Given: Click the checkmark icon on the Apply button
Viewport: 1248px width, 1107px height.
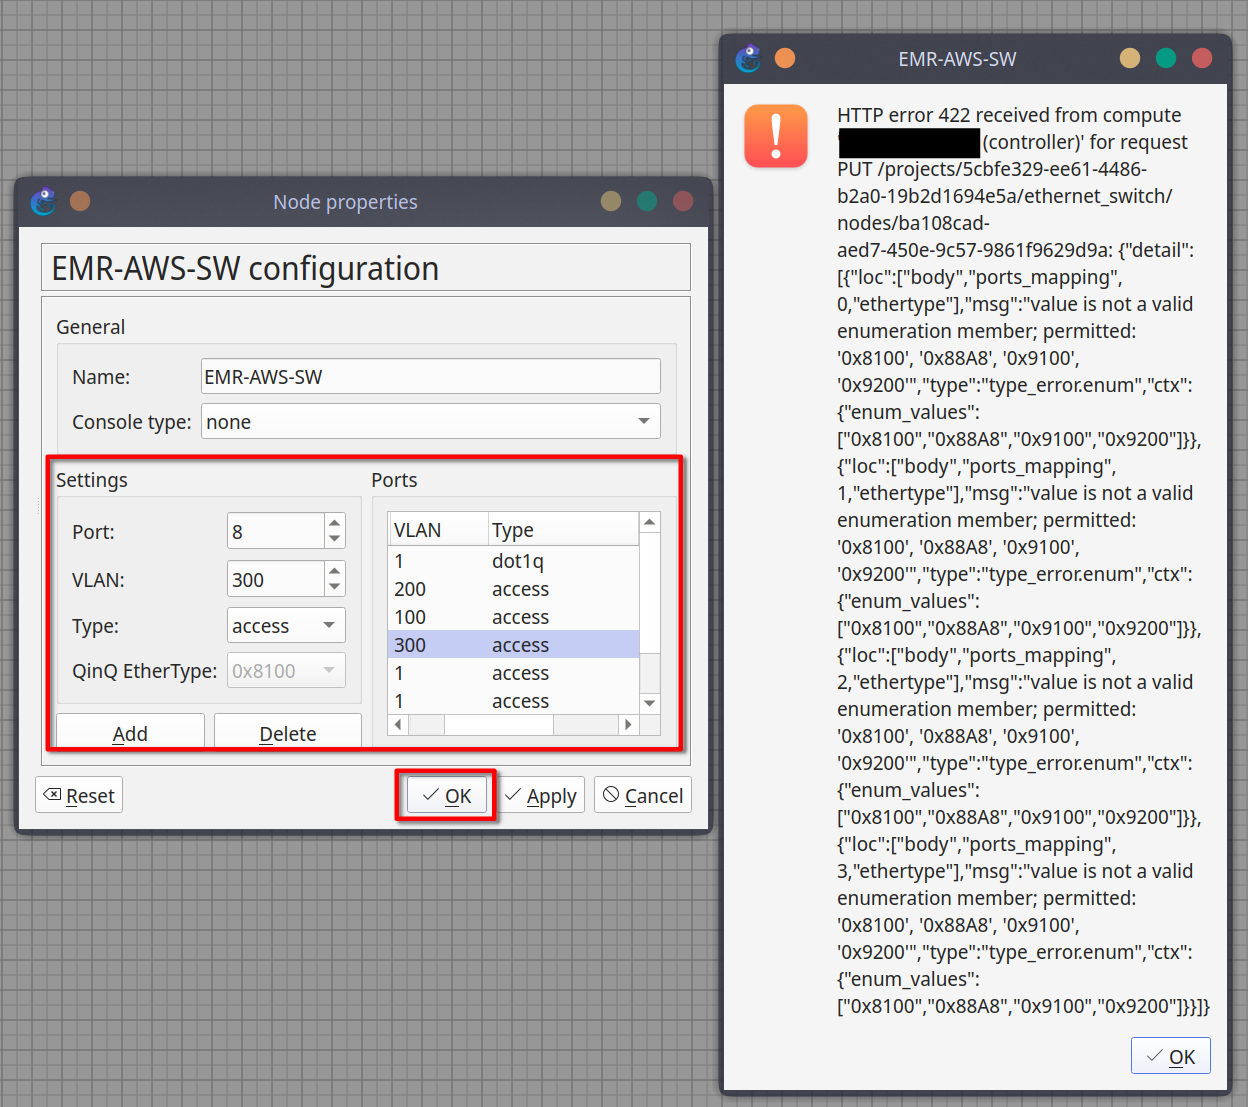Looking at the screenshot, I should point(514,795).
